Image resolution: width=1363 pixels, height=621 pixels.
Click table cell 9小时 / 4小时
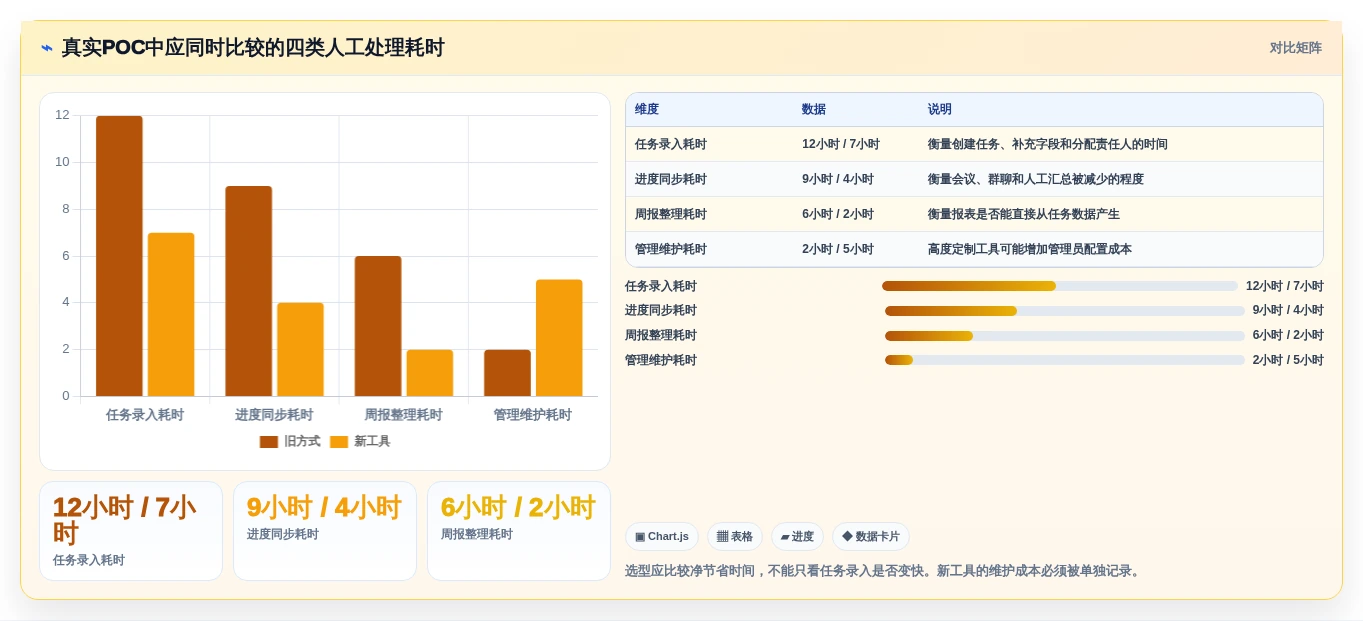pyautogui.click(x=838, y=180)
